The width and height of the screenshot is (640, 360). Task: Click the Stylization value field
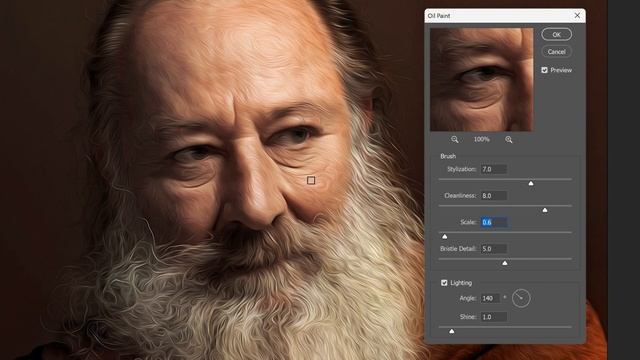(493, 169)
